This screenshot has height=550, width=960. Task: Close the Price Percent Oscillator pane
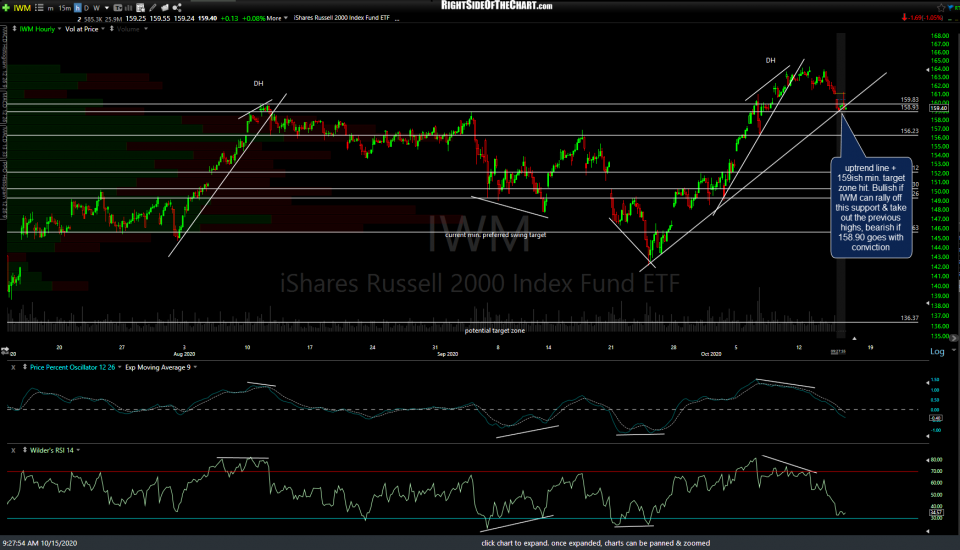pyautogui.click(x=13, y=367)
